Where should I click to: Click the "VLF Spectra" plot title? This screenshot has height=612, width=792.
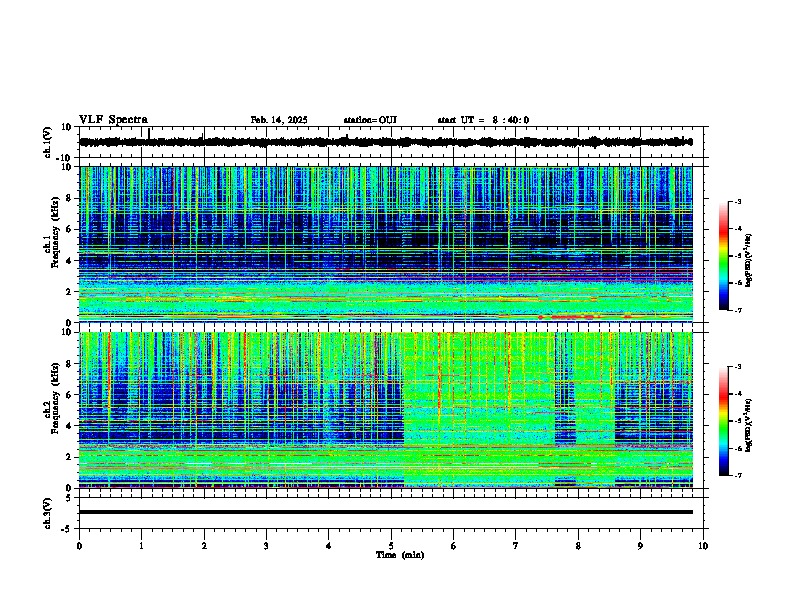[x=113, y=120]
